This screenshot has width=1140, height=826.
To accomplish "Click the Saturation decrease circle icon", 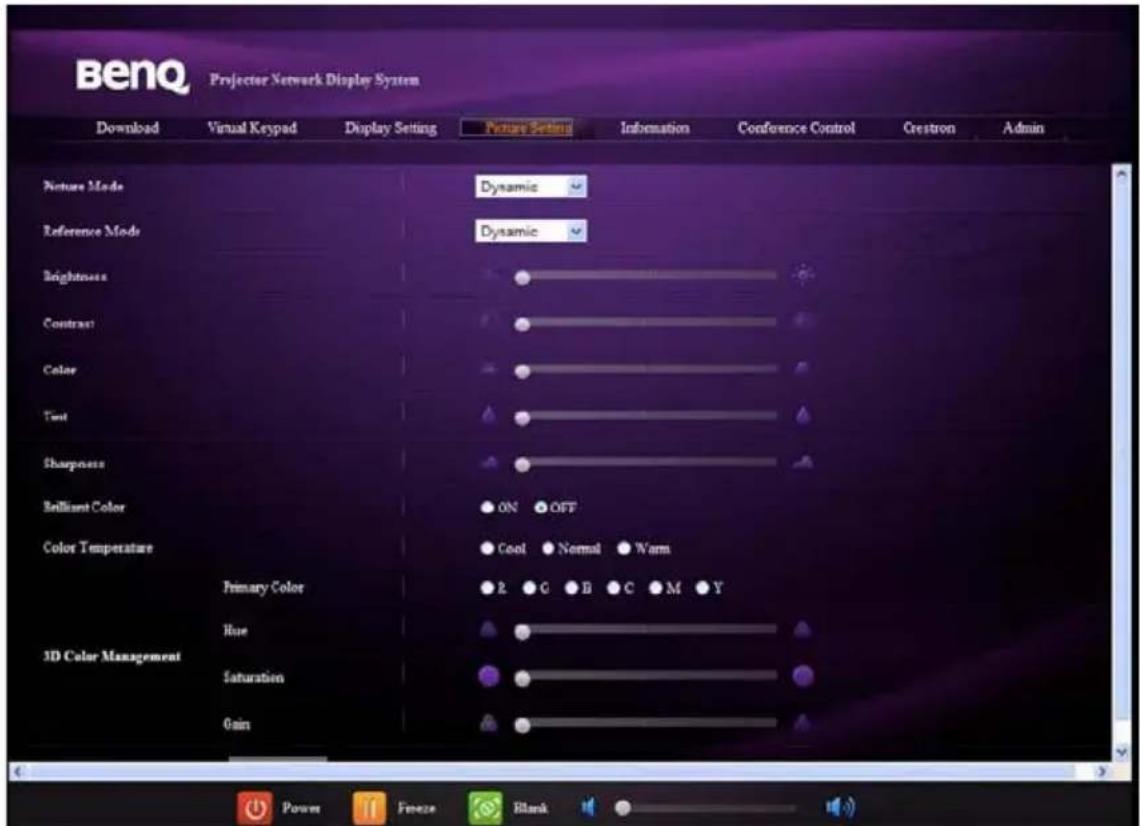I will [489, 676].
